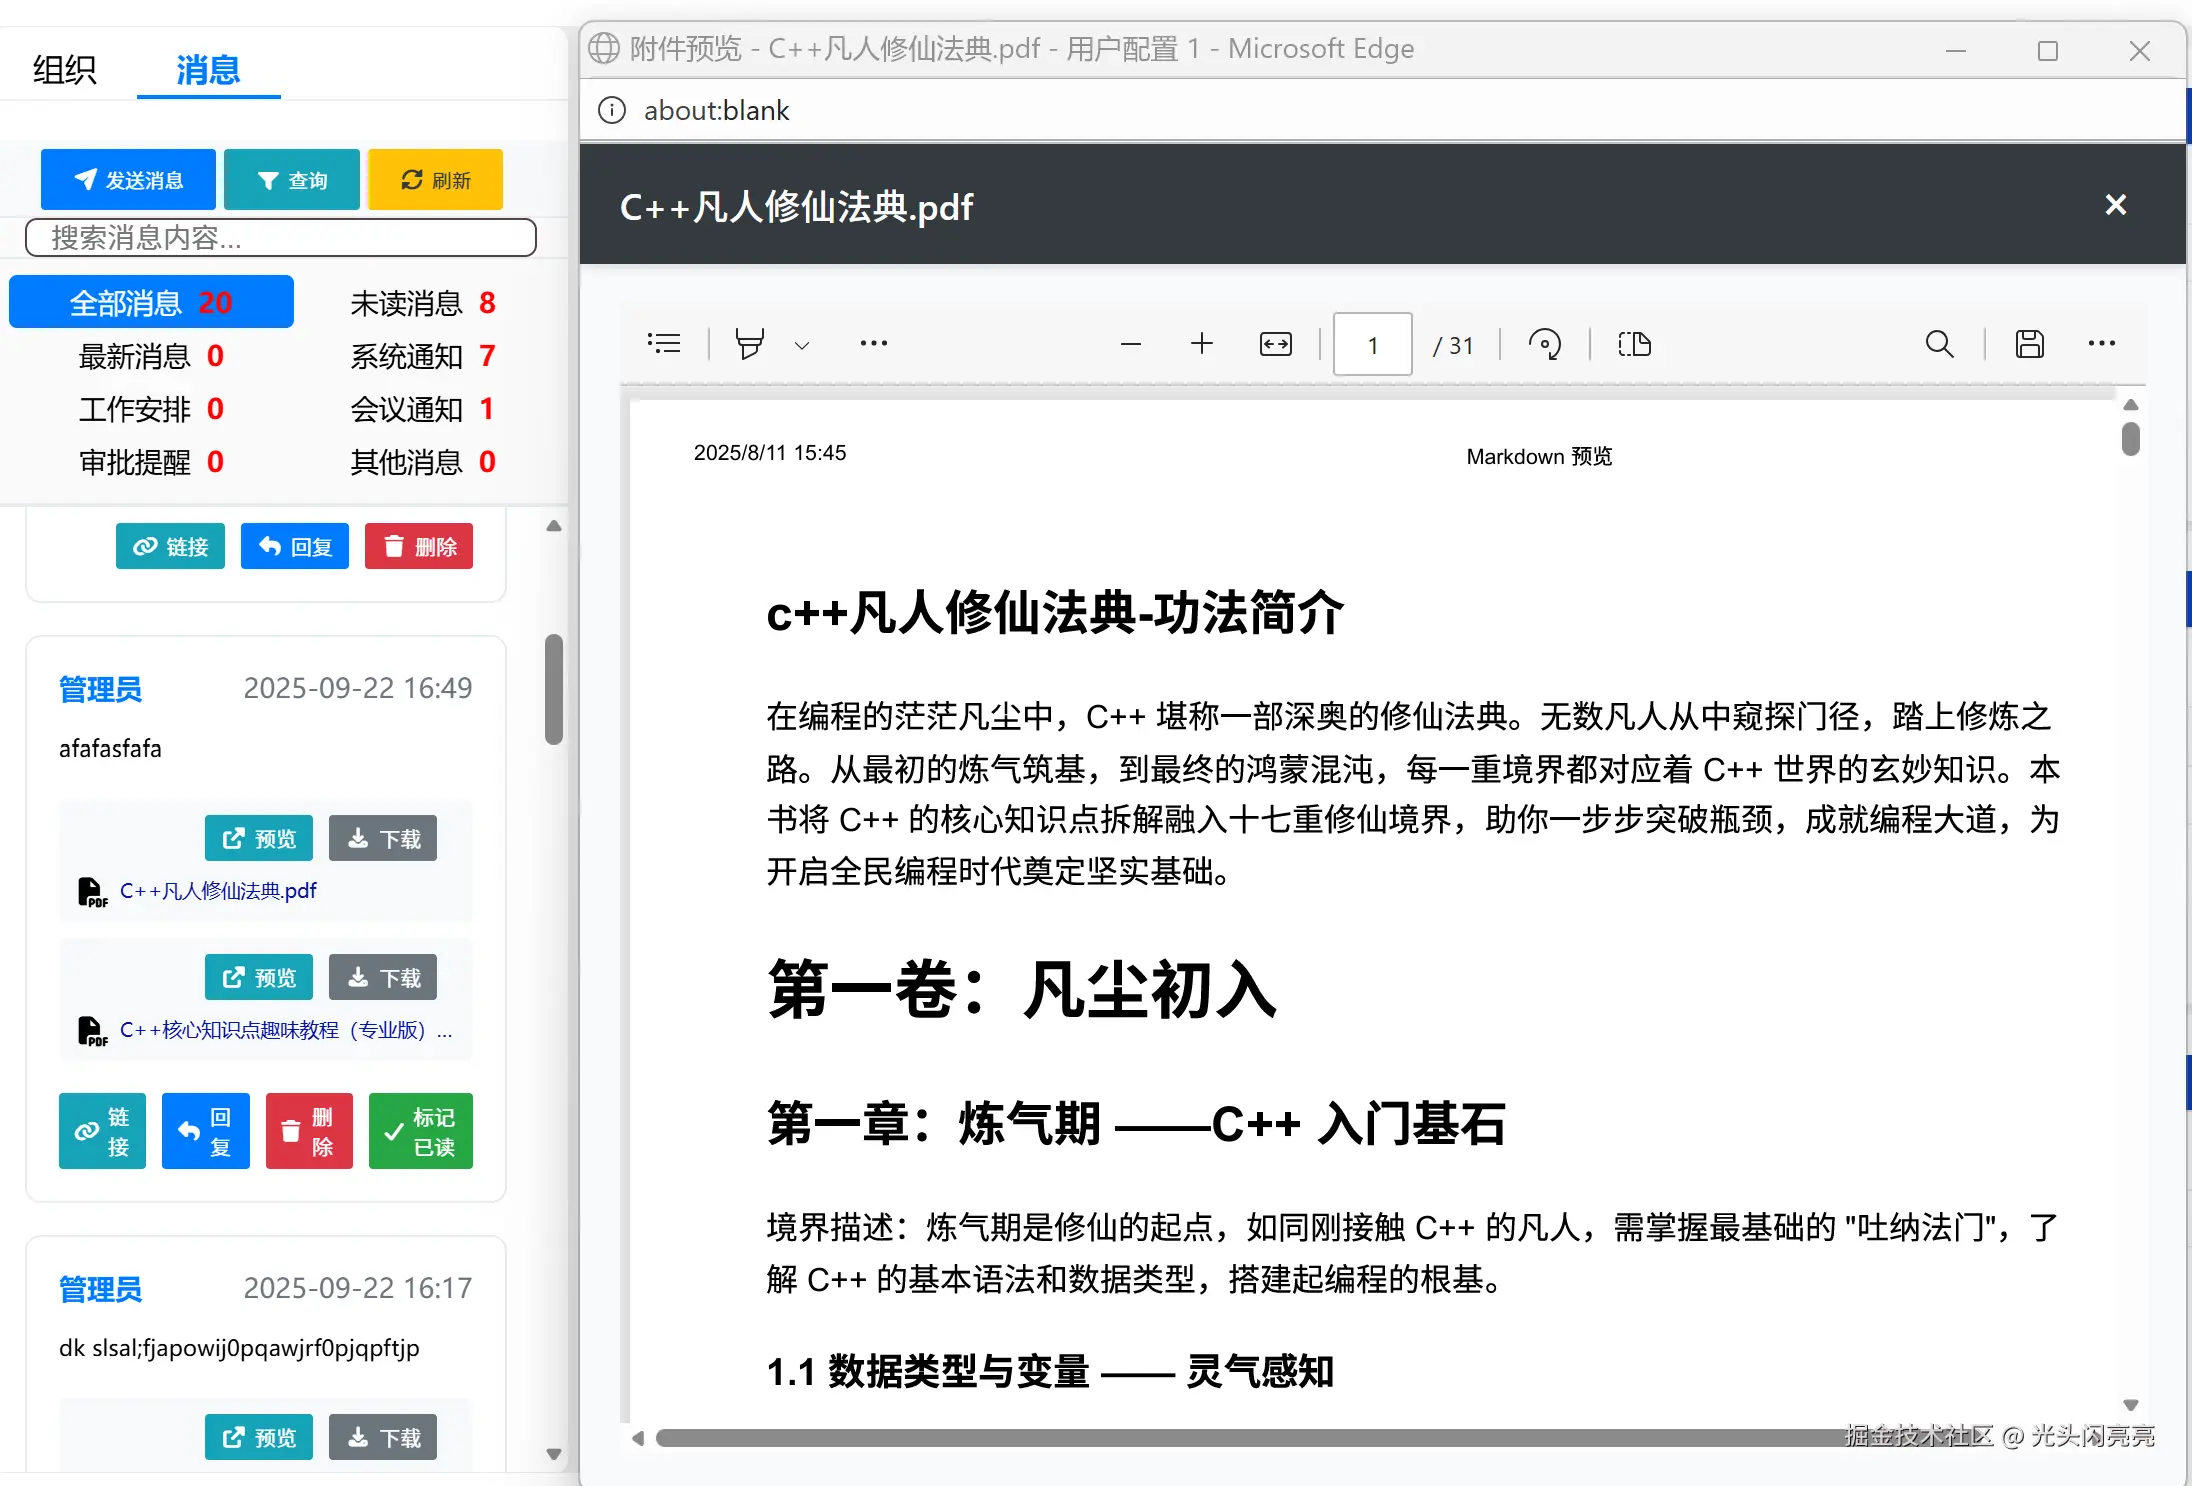The height and width of the screenshot is (1486, 2192).
Task: Select the PDF highlight tool
Action: point(750,344)
